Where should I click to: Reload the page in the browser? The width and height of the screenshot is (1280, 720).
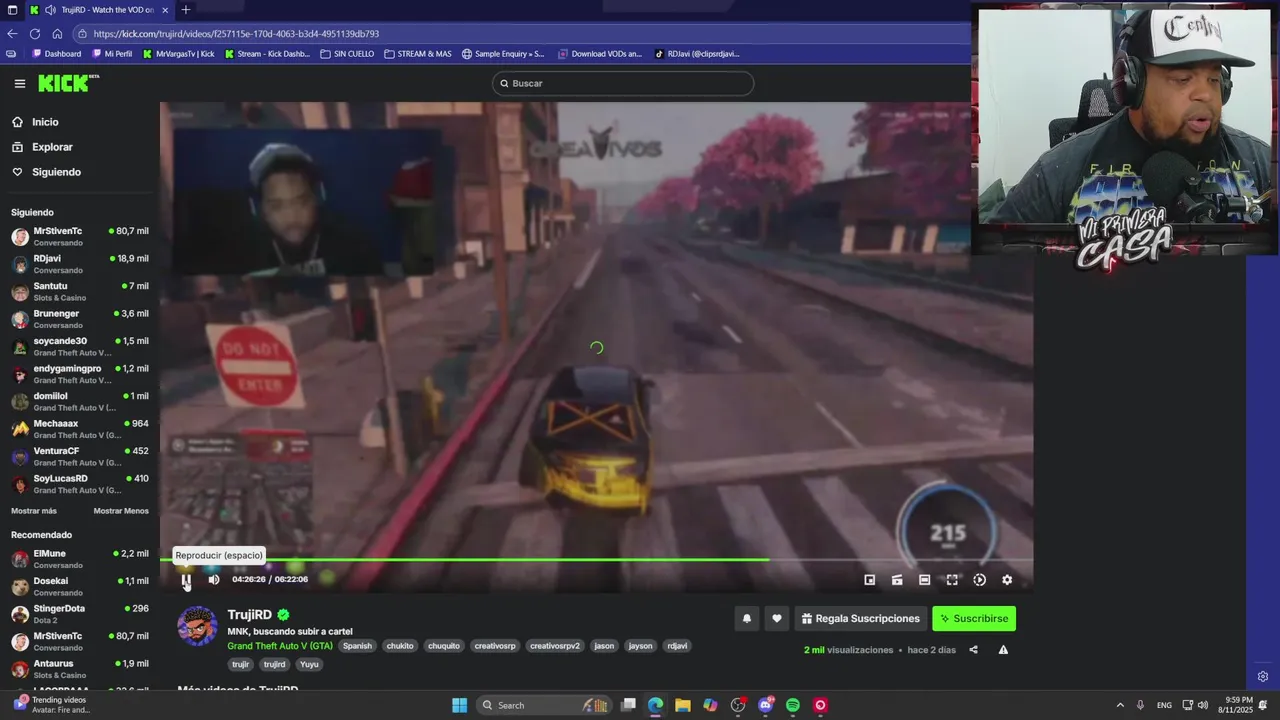point(34,34)
